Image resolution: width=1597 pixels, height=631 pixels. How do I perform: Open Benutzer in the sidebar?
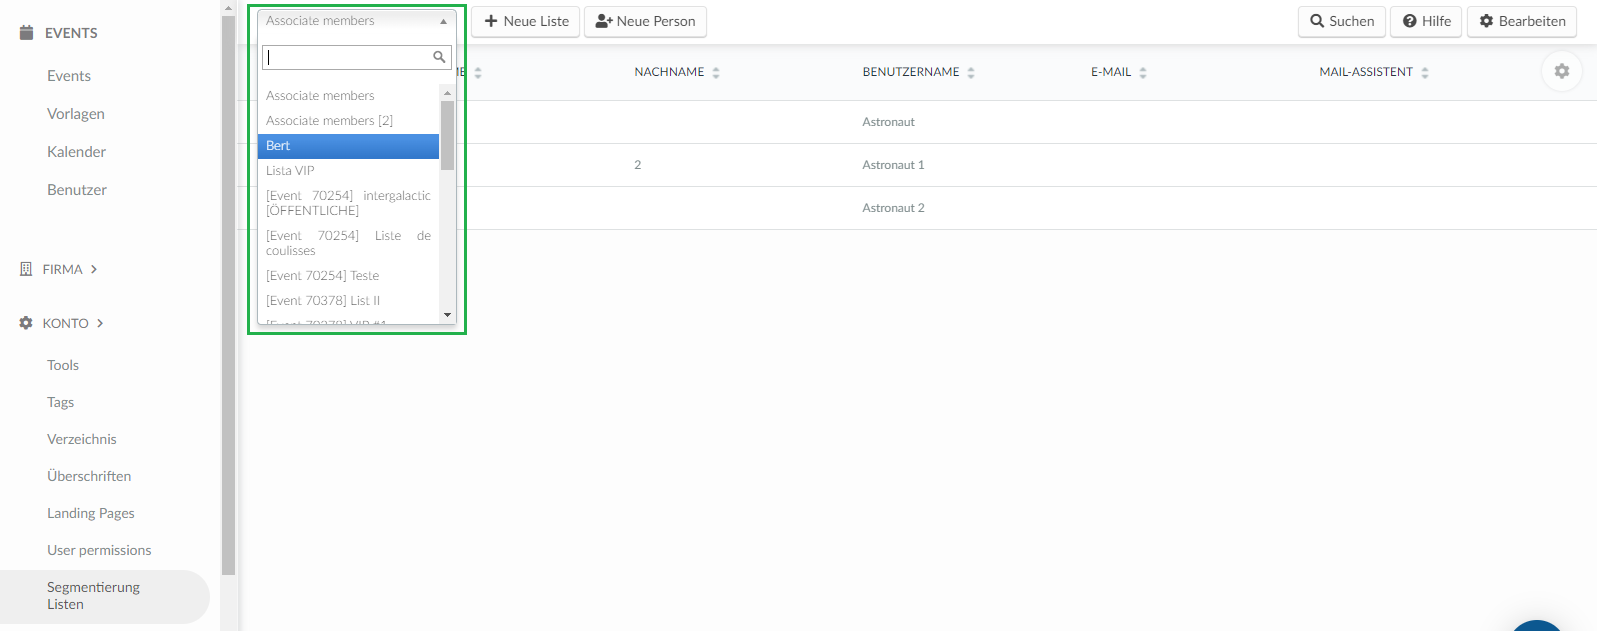point(77,190)
